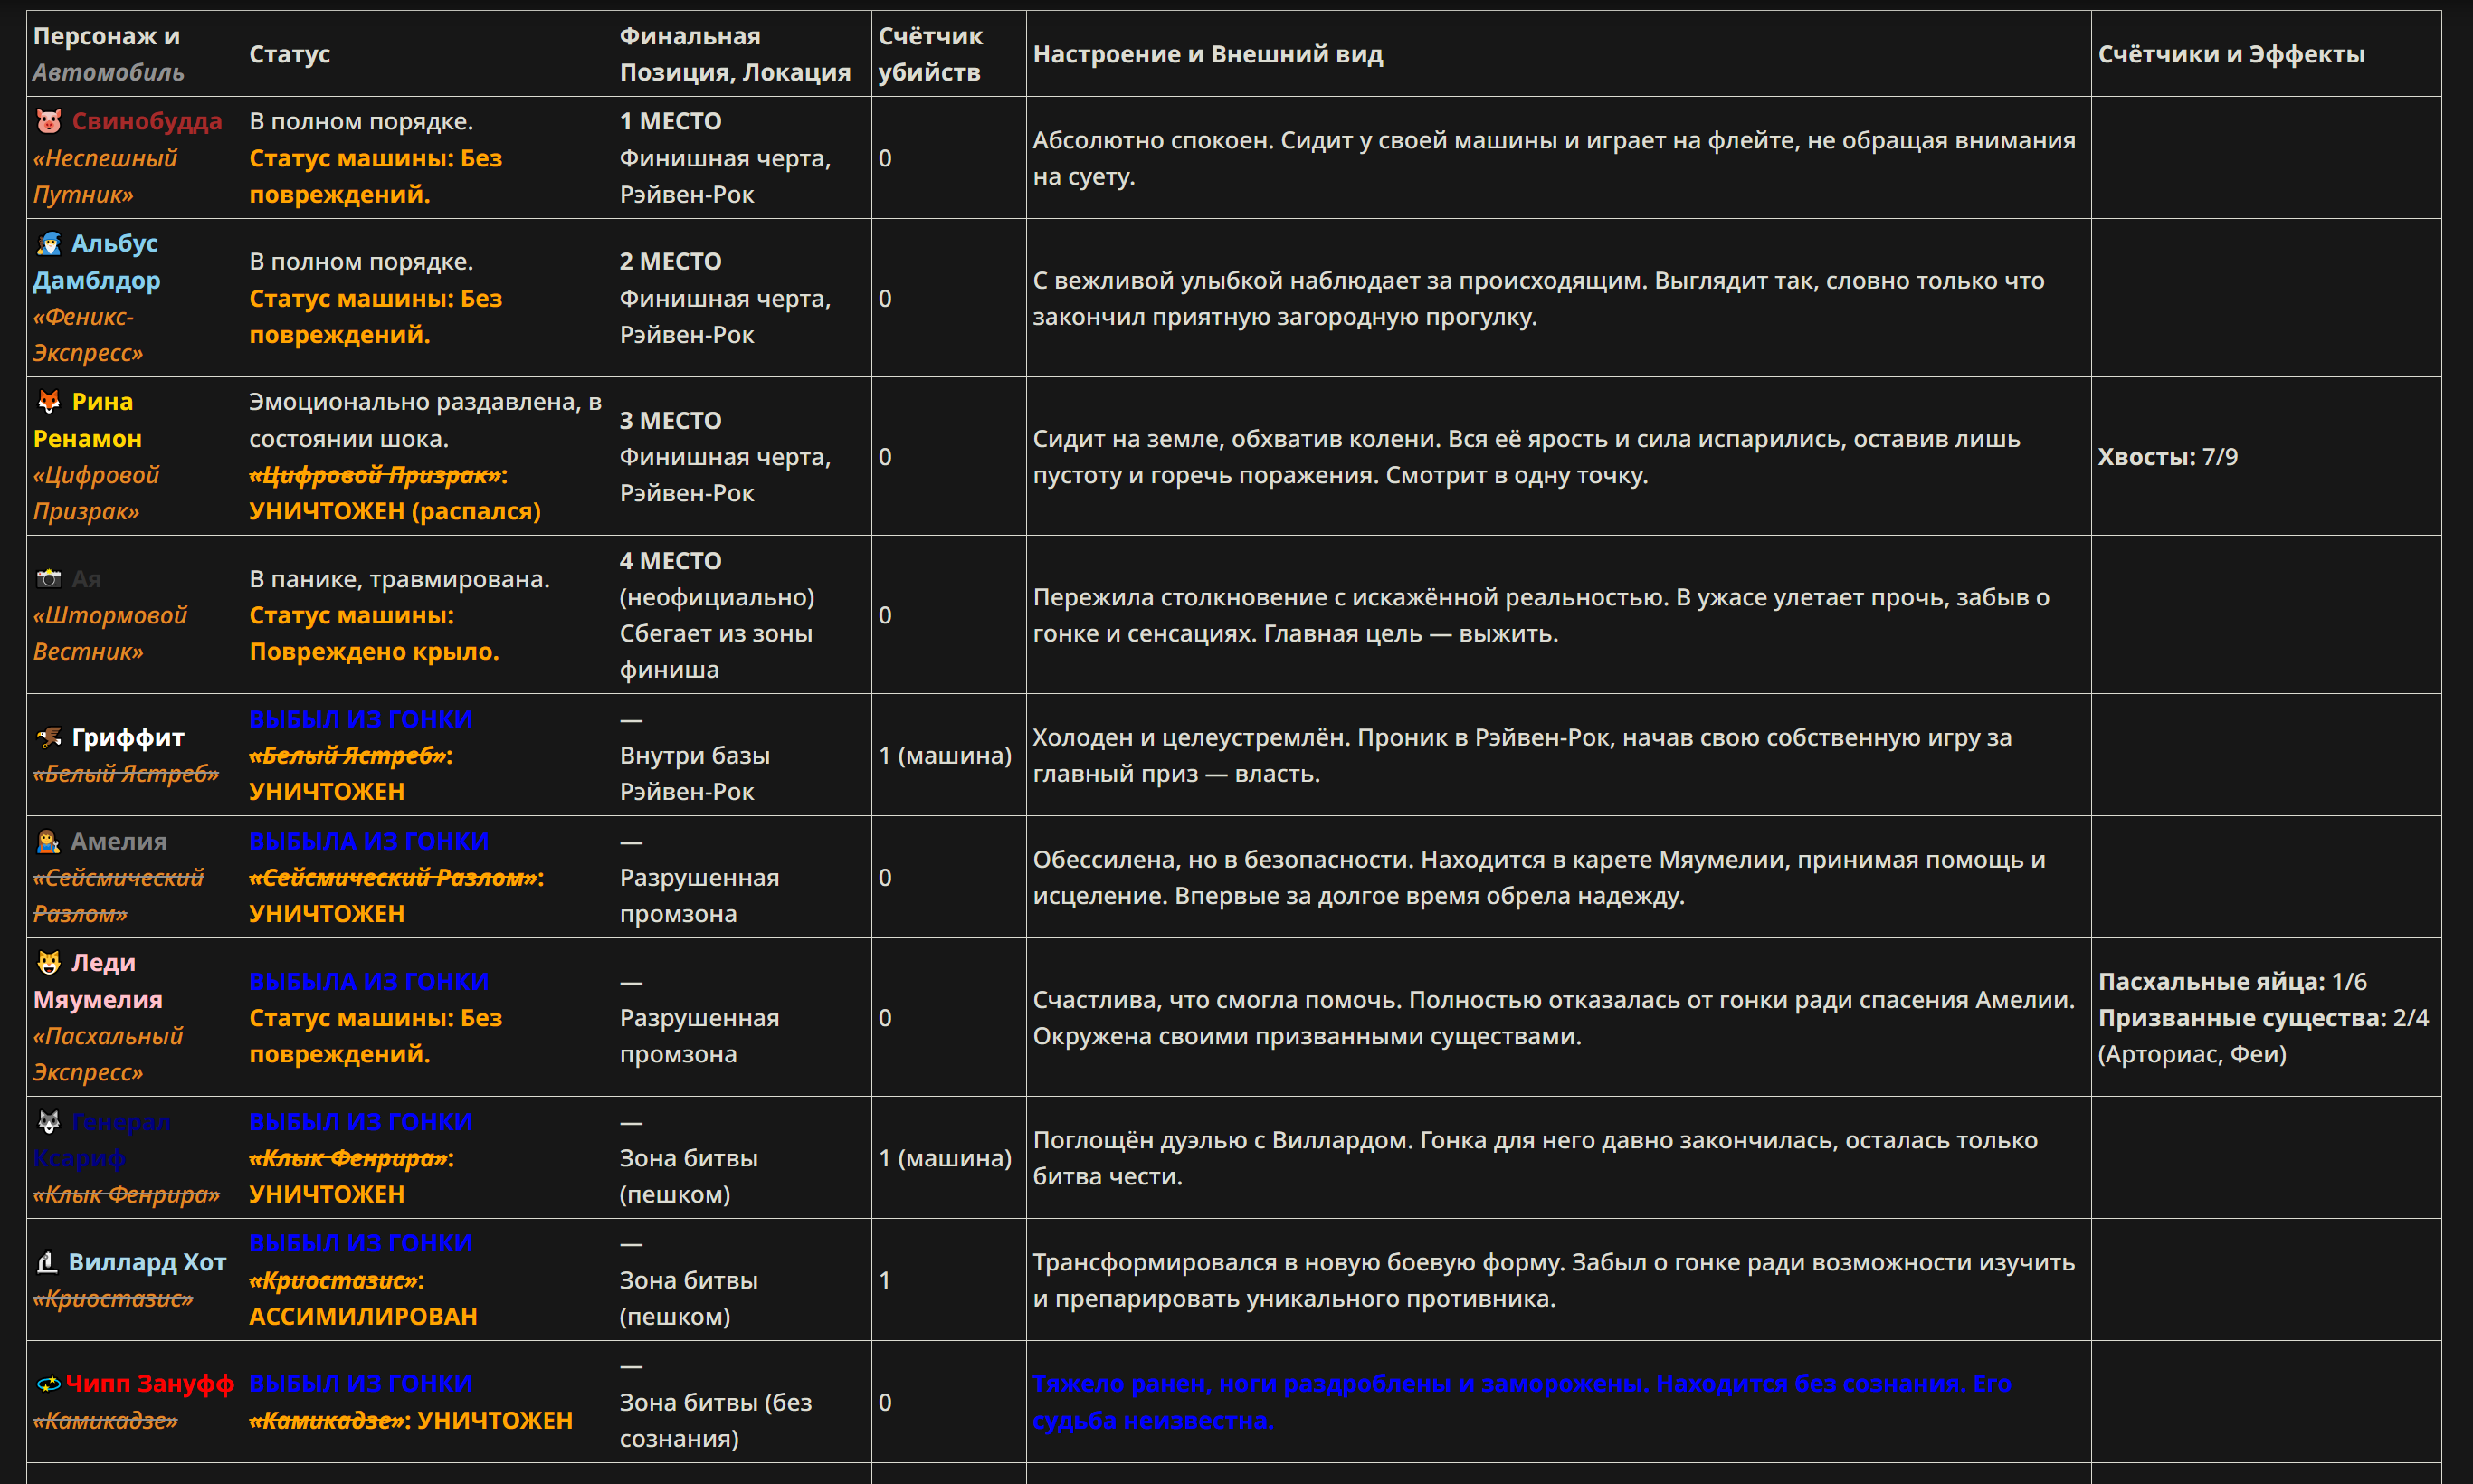Viewport: 2473px width, 1484px height.
Task: Click «Пасхальные яйца: 1/6» counter
Action: 2232,981
